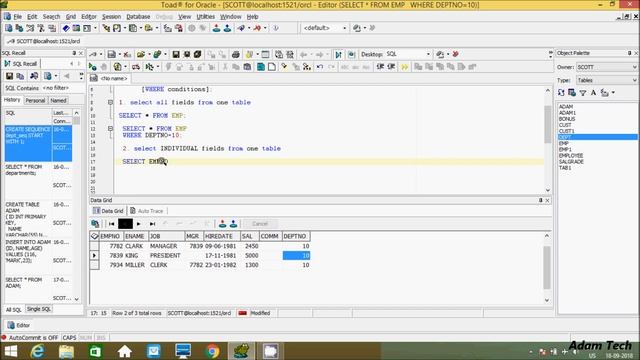Go to first record in Data Grid
Viewport: 640px width, 360px height.
pos(111,224)
